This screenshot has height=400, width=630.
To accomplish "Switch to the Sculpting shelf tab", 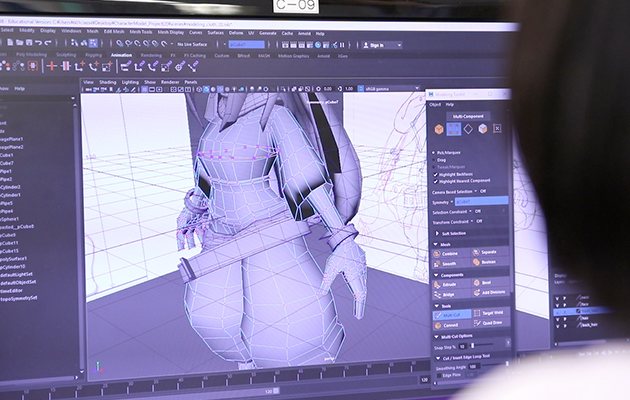I will coord(66,55).
